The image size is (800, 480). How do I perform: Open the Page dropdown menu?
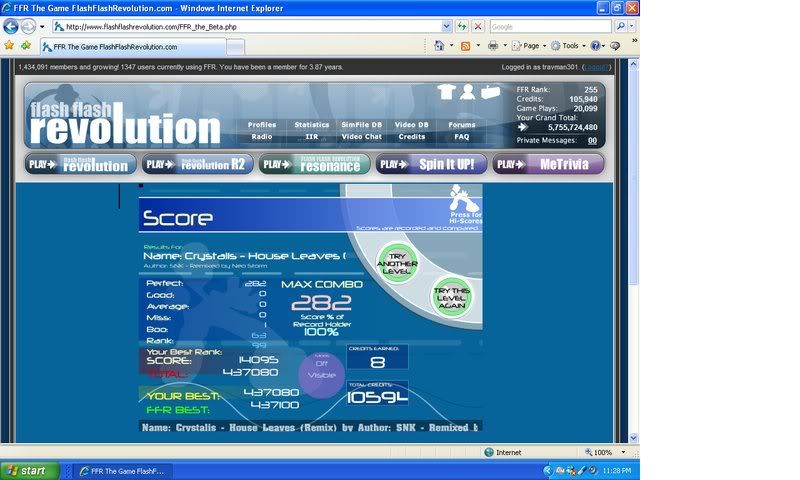pyautogui.click(x=530, y=46)
